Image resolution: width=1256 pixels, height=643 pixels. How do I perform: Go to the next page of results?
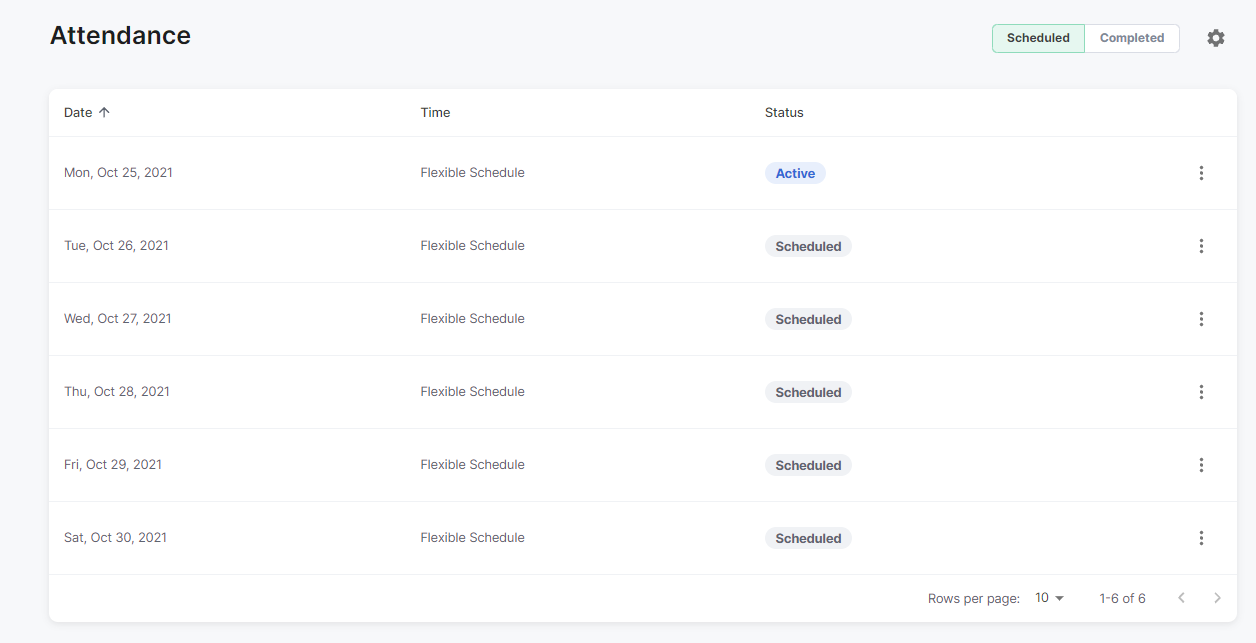pyautogui.click(x=1217, y=598)
